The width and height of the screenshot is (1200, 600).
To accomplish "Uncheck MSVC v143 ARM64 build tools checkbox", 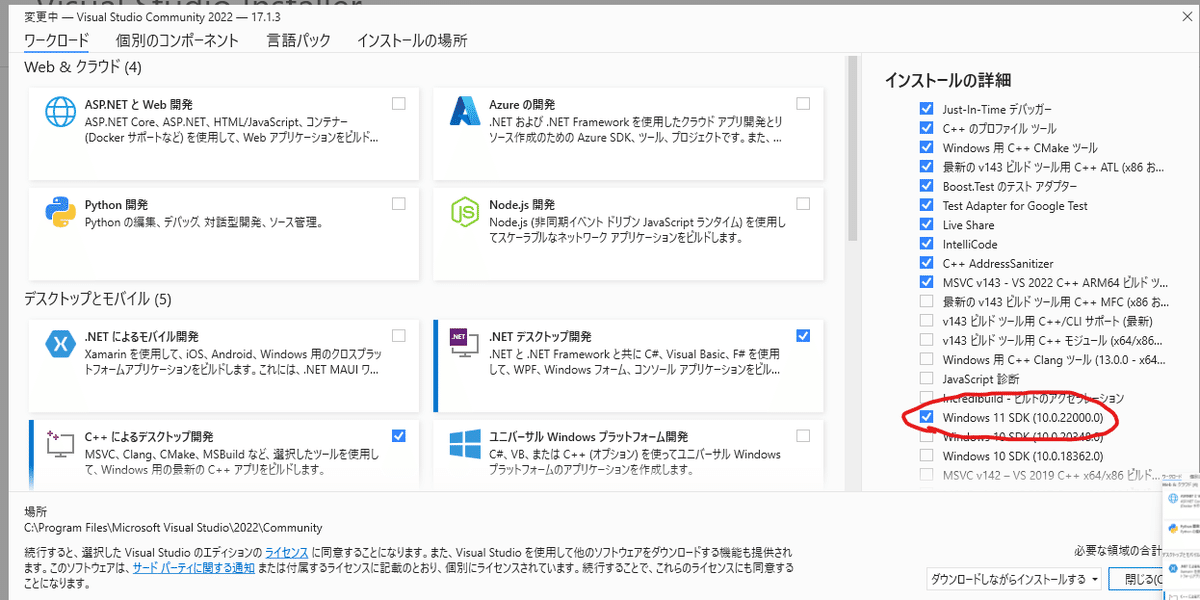I will (x=926, y=282).
